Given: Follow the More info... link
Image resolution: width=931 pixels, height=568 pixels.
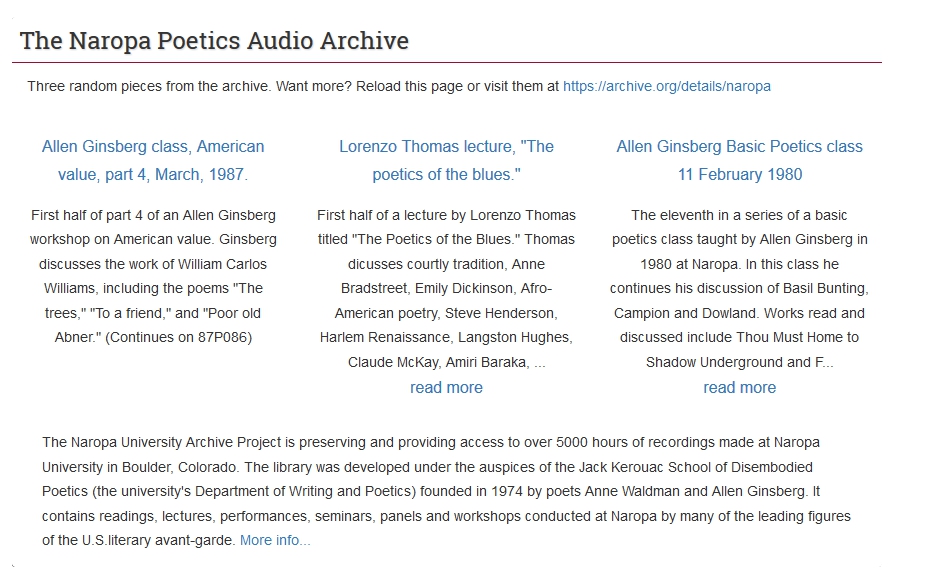Looking at the screenshot, I should pos(275,541).
